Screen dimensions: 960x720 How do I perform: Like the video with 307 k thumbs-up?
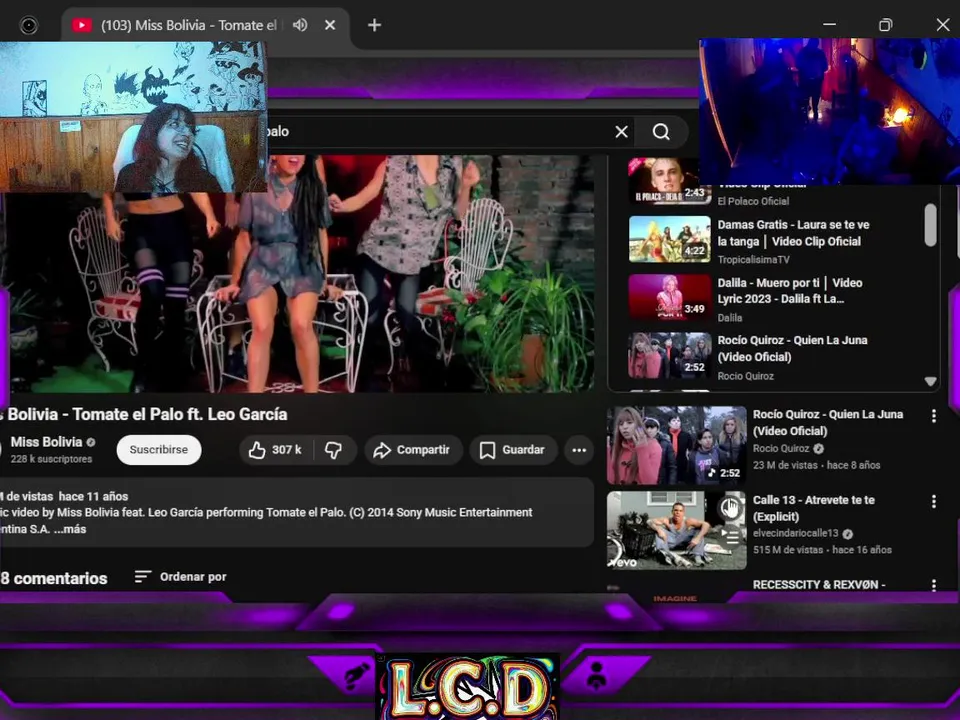[276, 450]
